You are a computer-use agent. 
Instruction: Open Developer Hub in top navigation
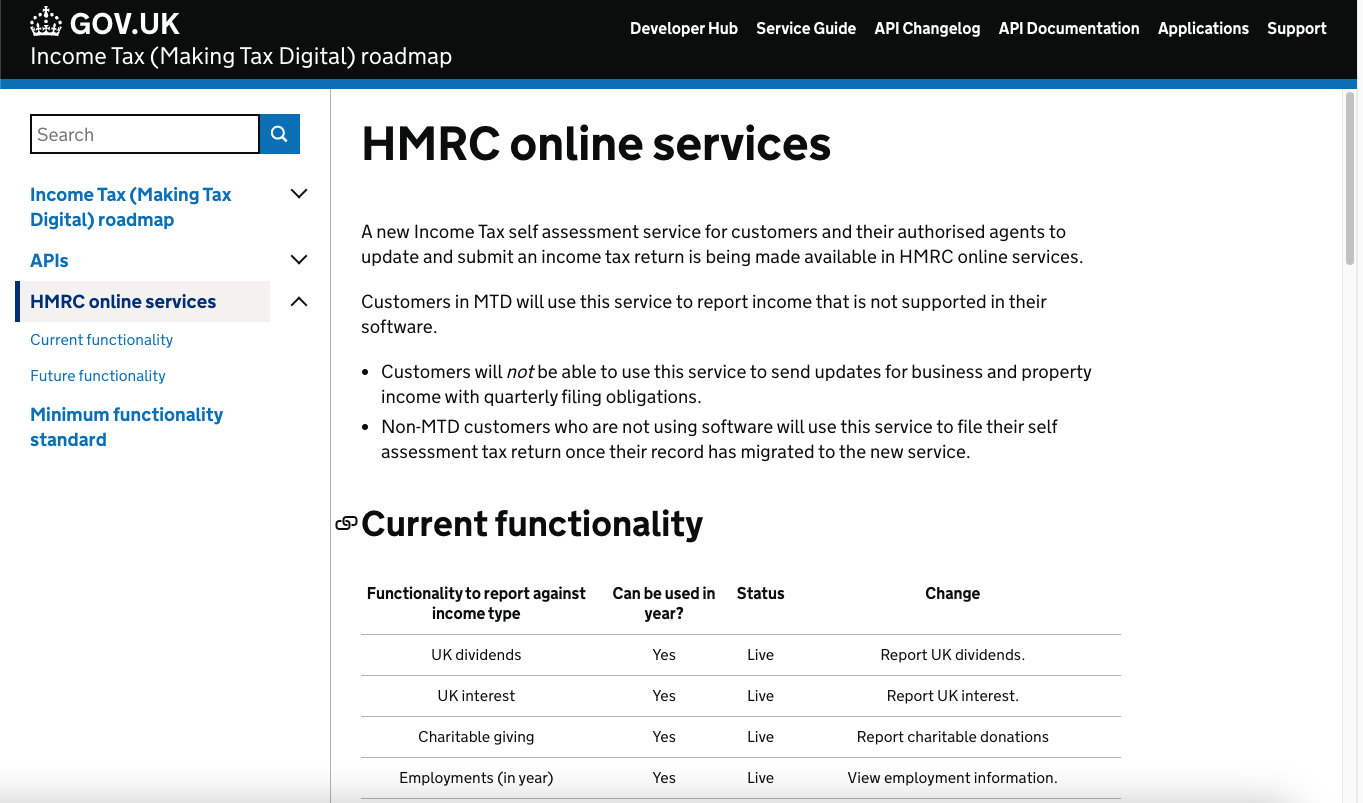(684, 28)
